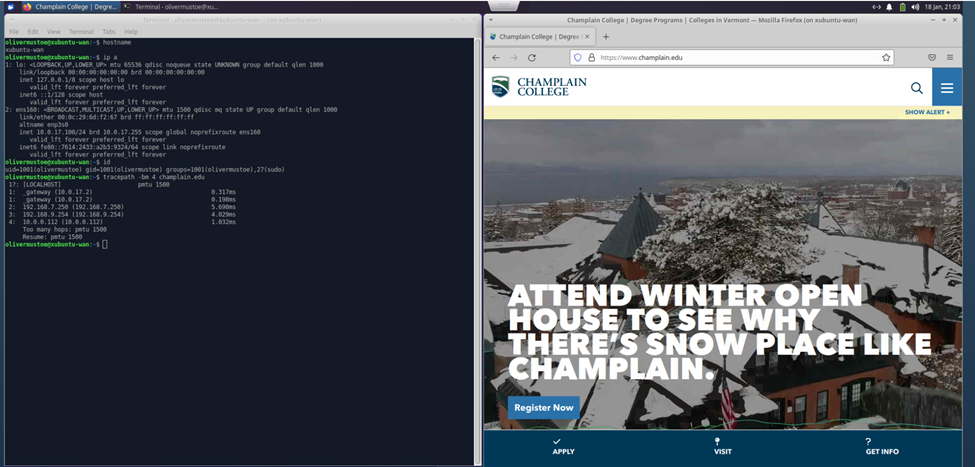Click GET INFO in the bottom bar
This screenshot has height=467, width=975.
pyautogui.click(x=882, y=446)
